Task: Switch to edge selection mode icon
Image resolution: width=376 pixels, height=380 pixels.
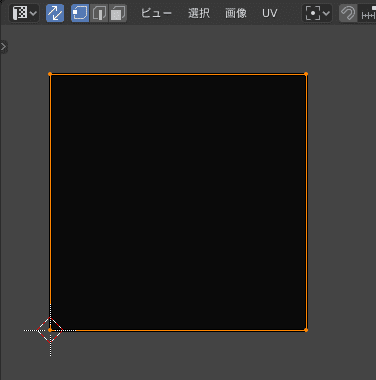Action: pos(99,13)
